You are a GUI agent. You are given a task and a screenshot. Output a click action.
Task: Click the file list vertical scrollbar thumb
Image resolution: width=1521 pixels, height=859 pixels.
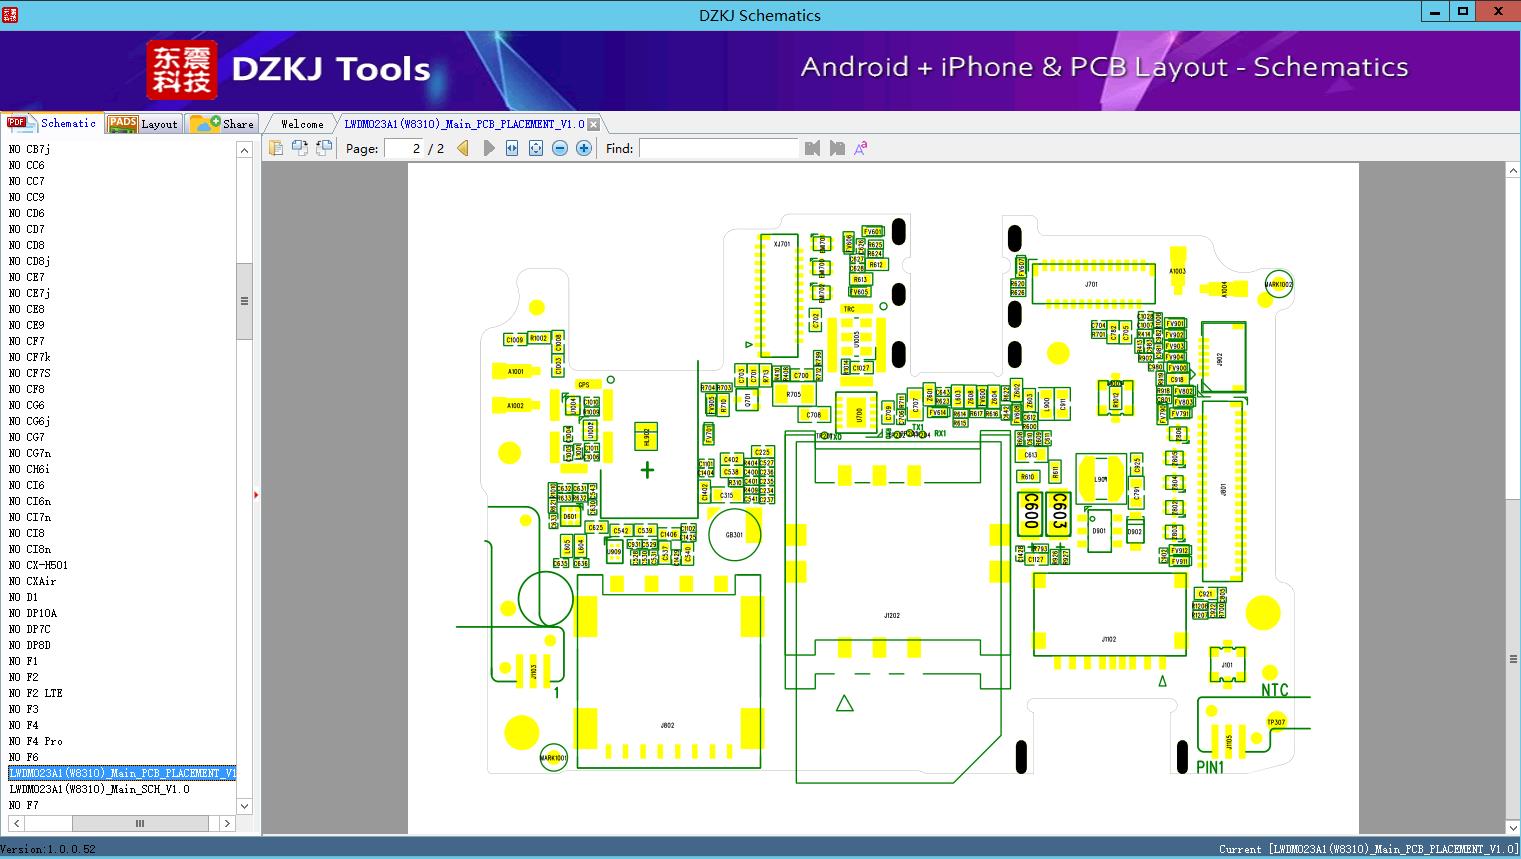(244, 301)
